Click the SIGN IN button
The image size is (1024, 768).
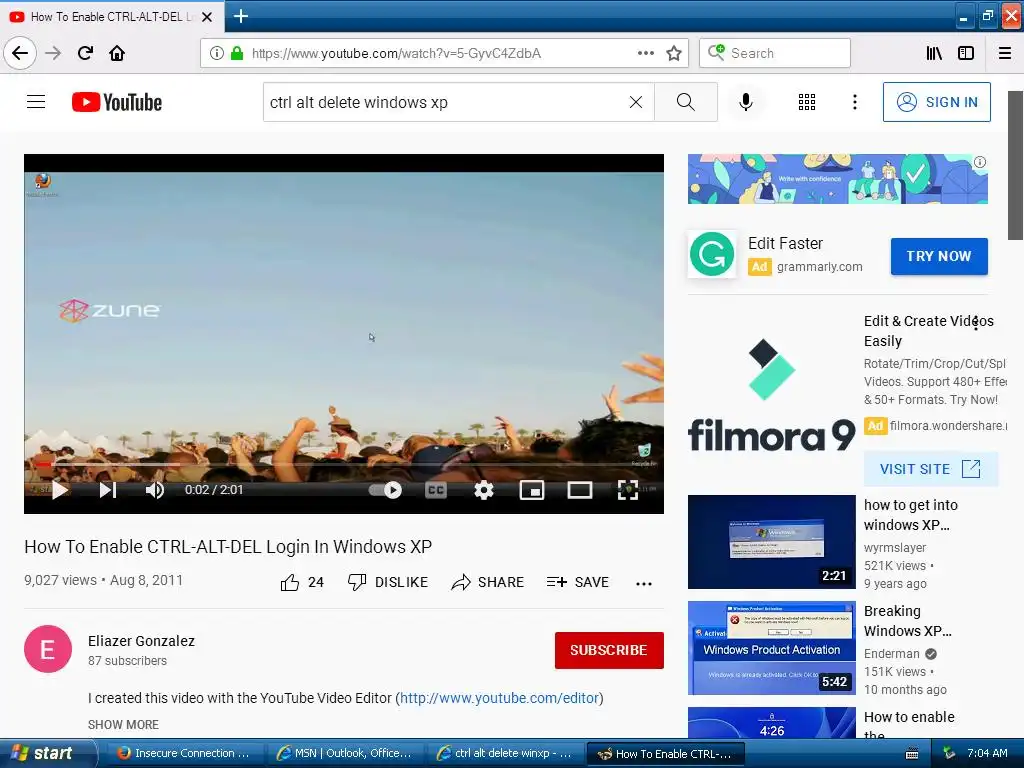(936, 102)
